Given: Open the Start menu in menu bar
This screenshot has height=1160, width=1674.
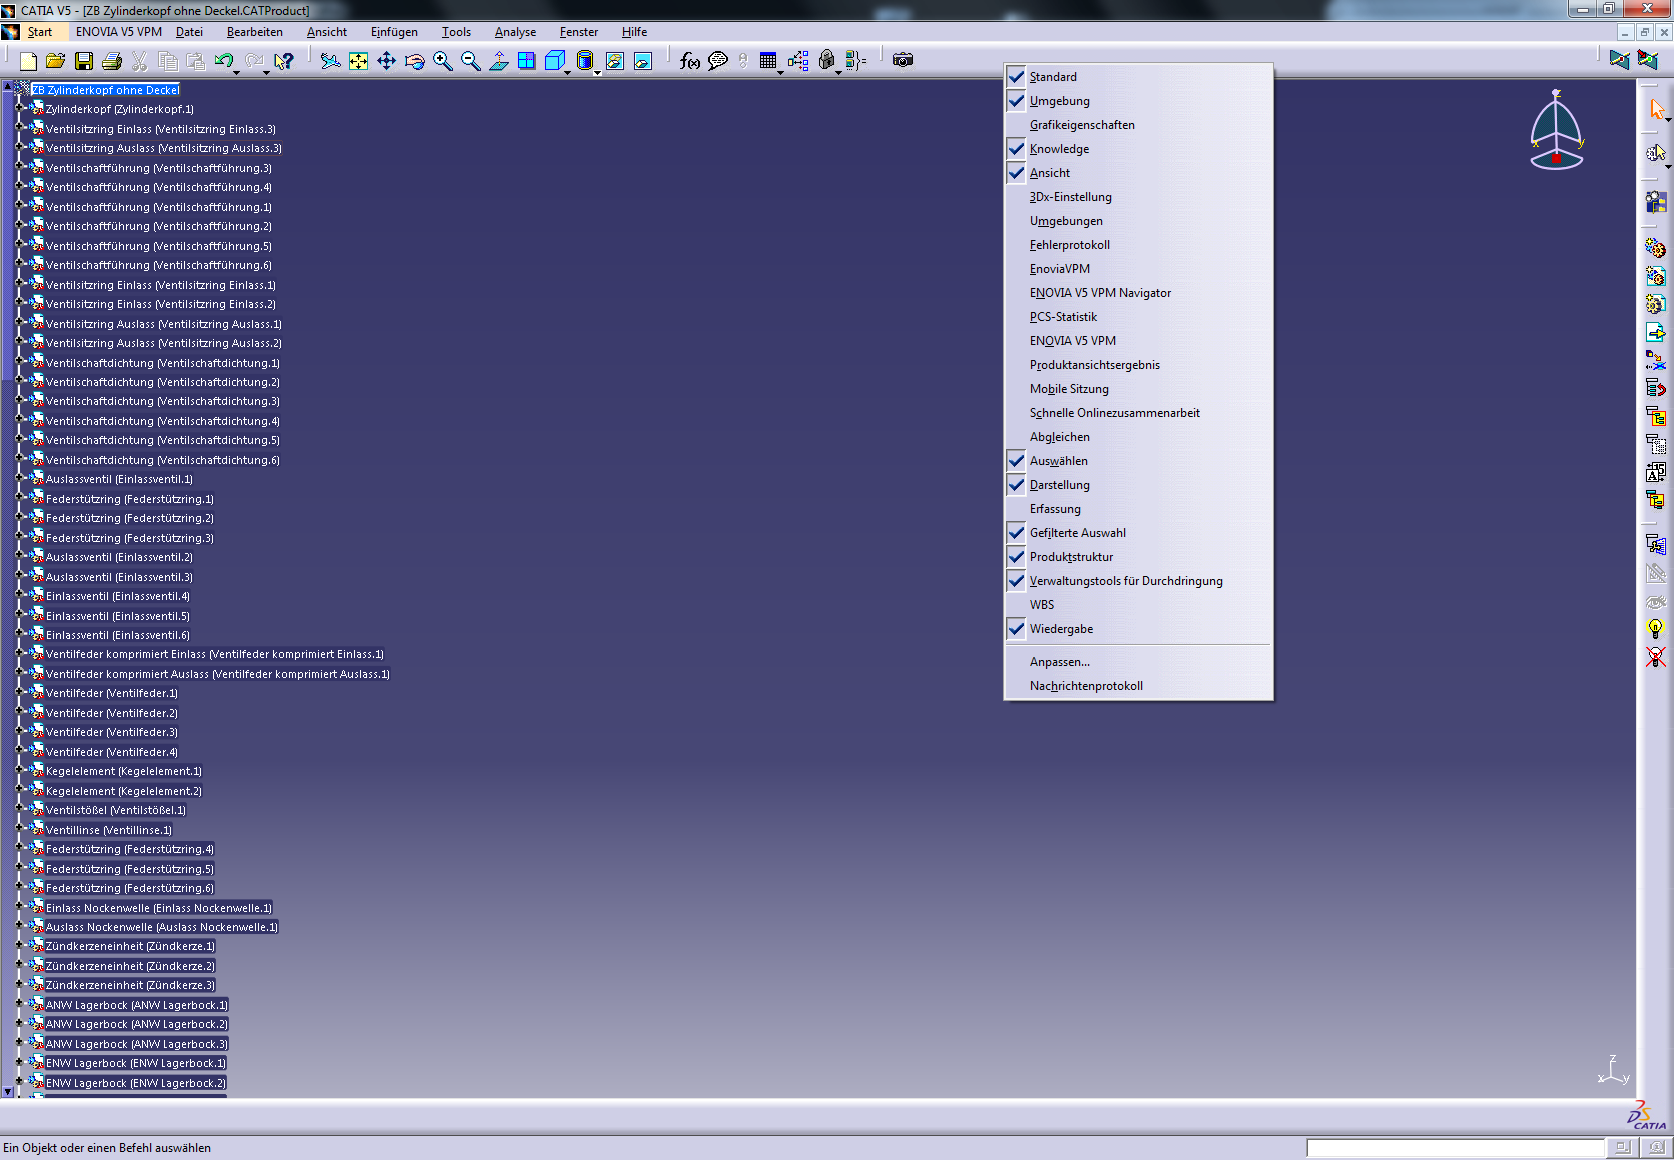Looking at the screenshot, I should [x=40, y=32].
